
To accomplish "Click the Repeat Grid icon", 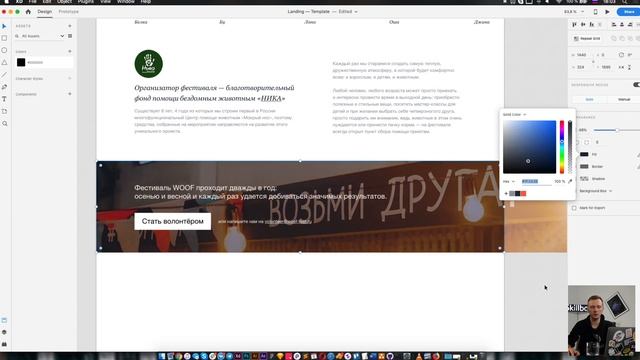I will [x=576, y=38].
